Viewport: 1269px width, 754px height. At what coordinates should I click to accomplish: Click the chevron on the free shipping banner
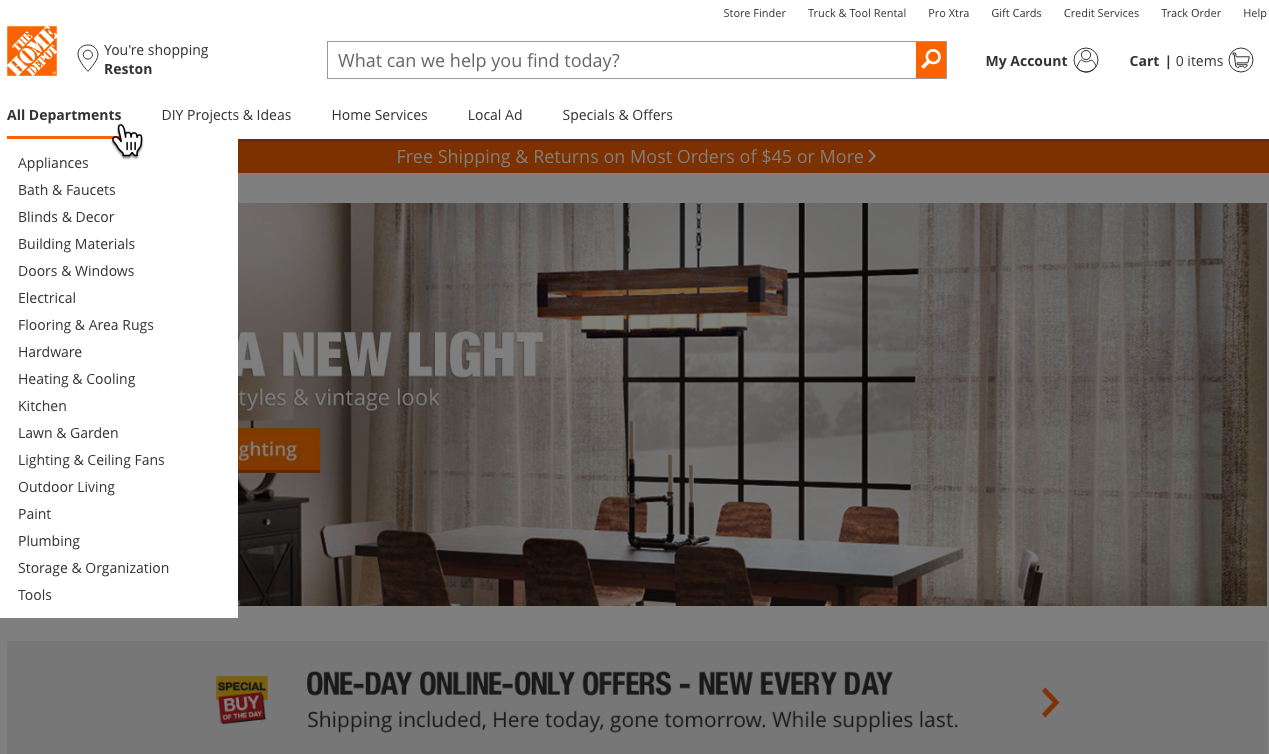click(x=872, y=156)
